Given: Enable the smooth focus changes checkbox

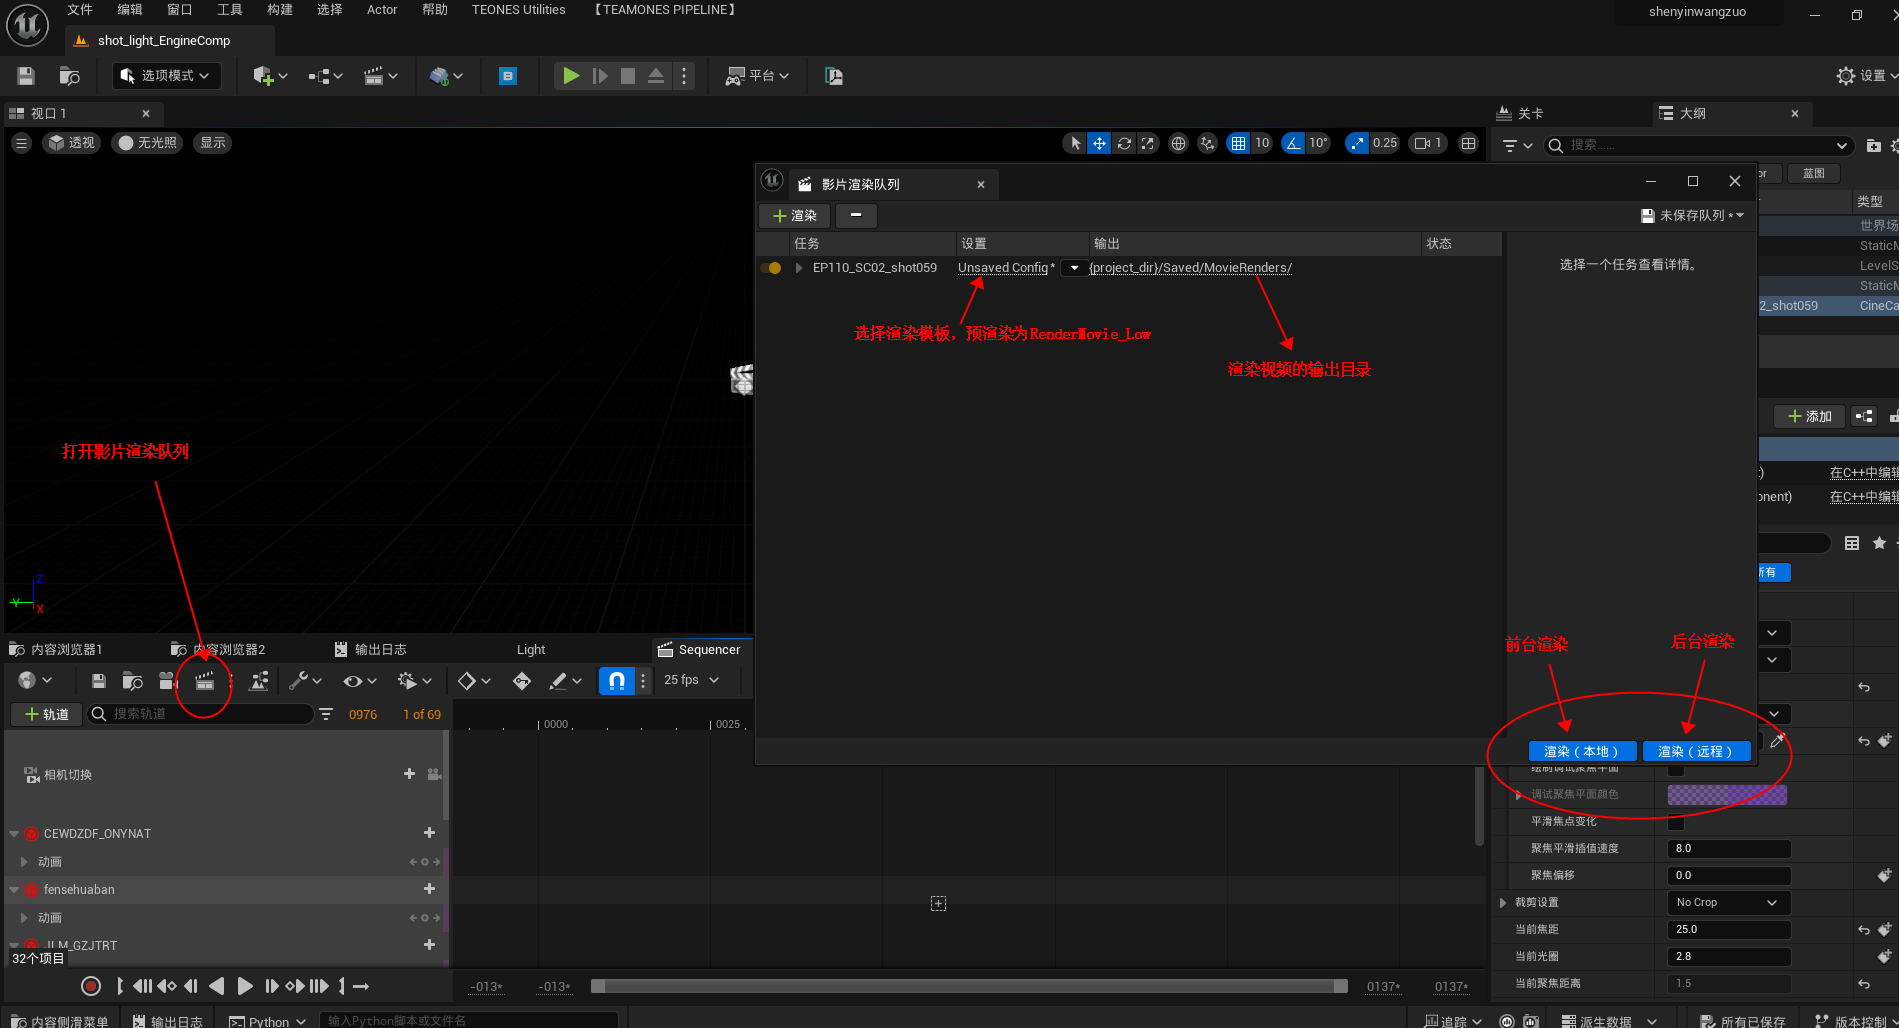Looking at the screenshot, I should (x=1676, y=822).
